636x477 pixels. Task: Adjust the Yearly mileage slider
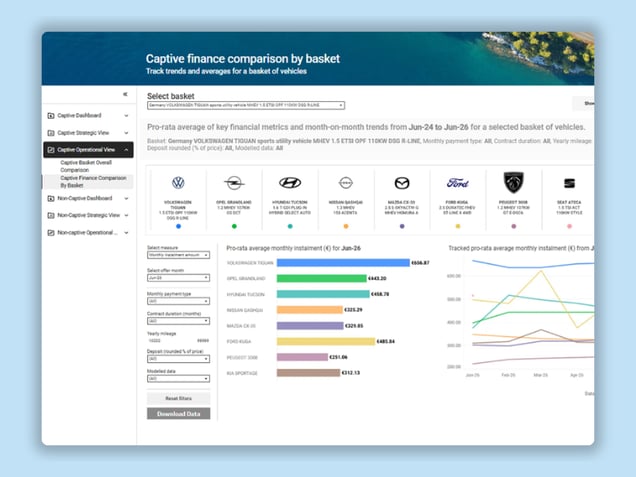click(178, 341)
